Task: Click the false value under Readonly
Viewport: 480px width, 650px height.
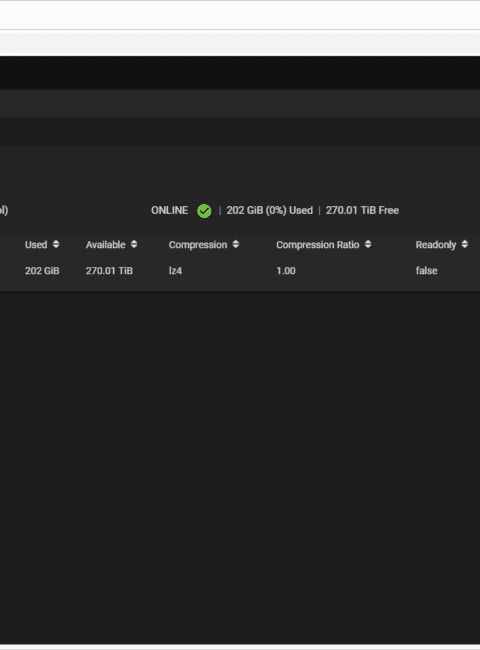Action: pyautogui.click(x=427, y=271)
